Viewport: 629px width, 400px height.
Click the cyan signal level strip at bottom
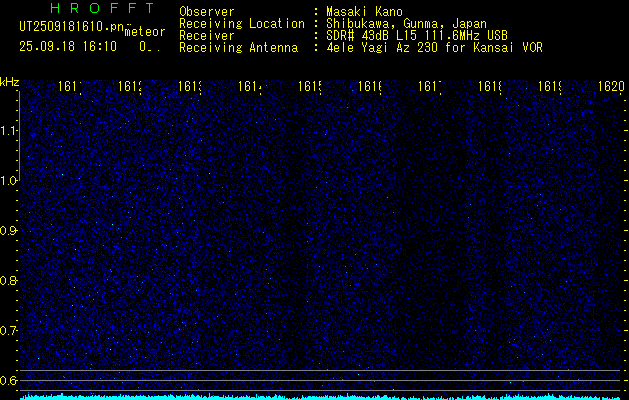click(321, 397)
